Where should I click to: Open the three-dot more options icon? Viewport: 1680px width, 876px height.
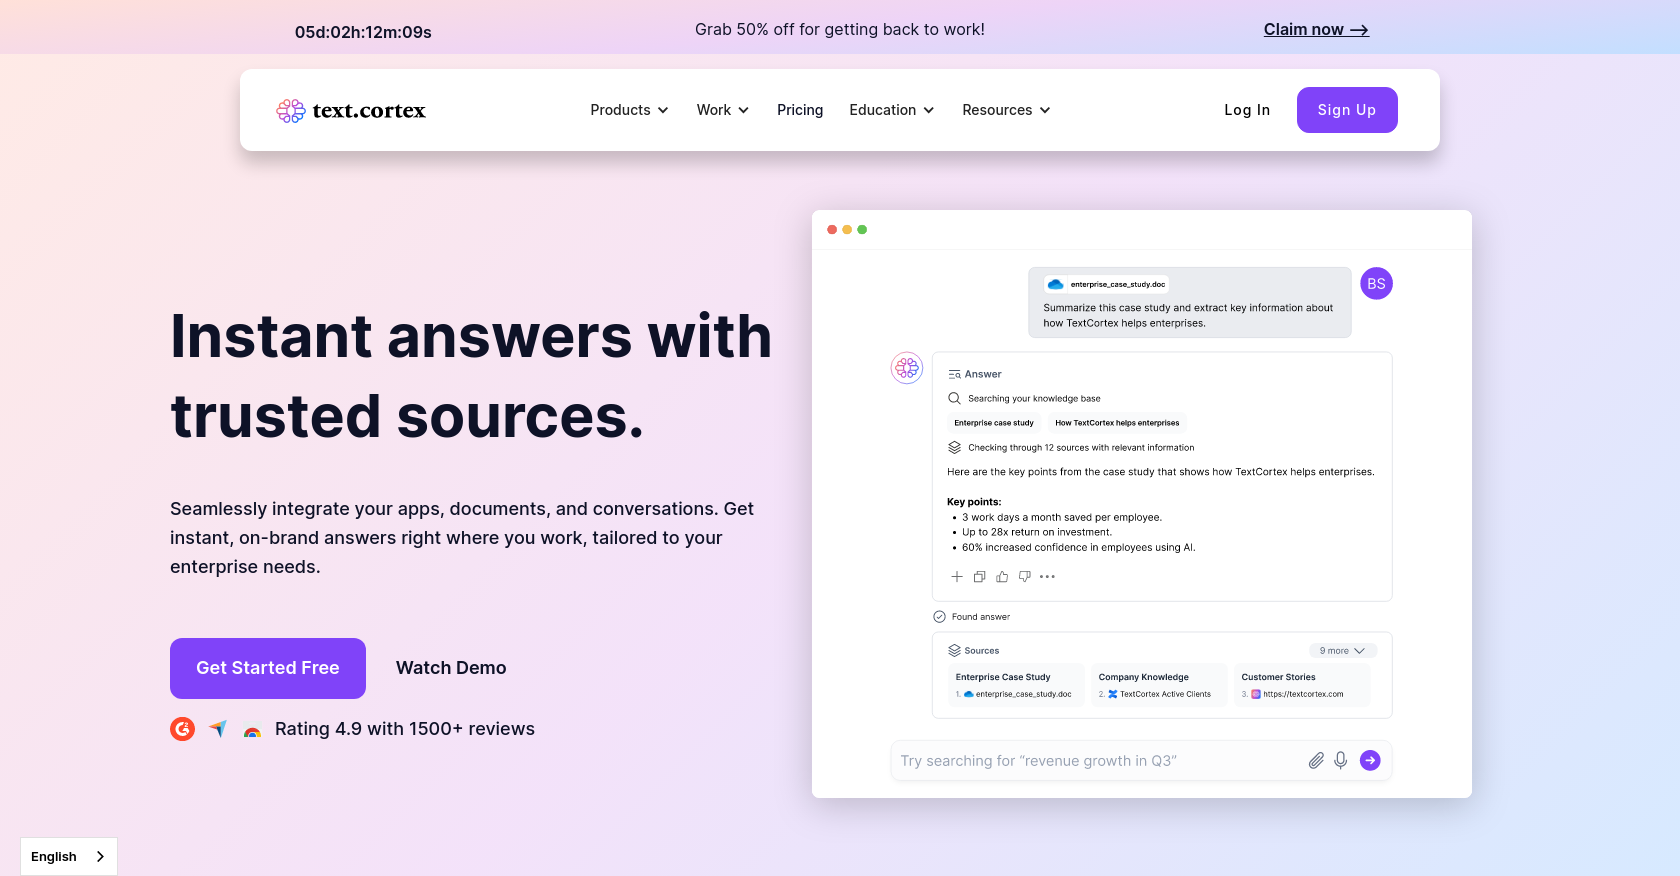pos(1047,577)
